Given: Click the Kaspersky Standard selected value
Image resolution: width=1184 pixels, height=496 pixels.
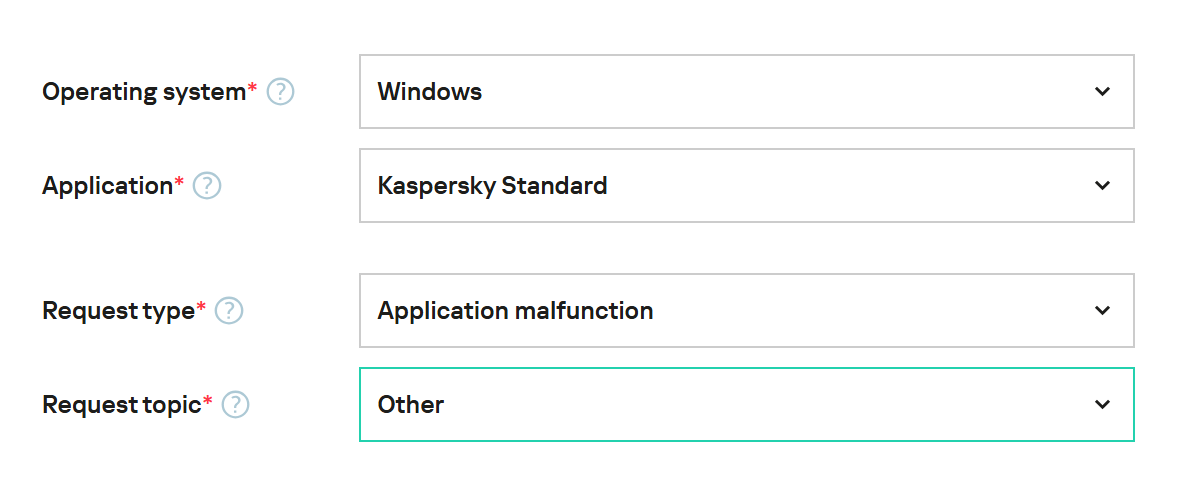Looking at the screenshot, I should 492,185.
